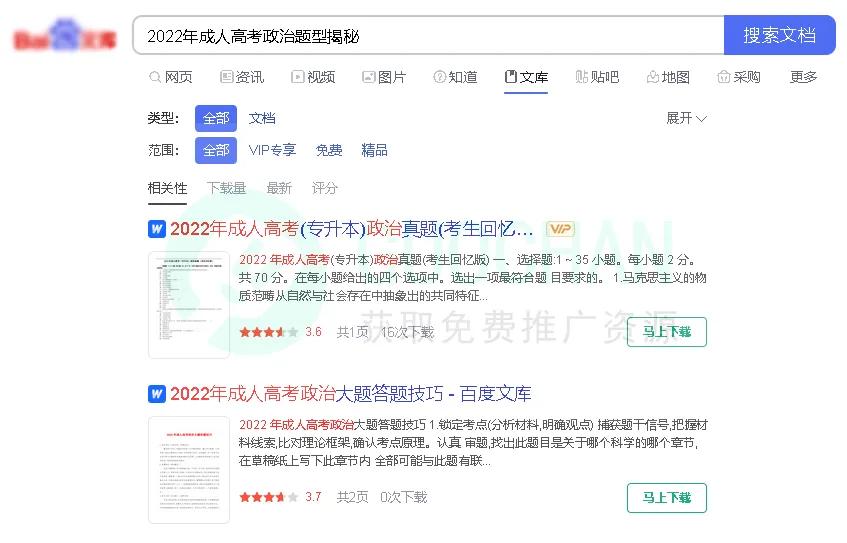Image resolution: width=847 pixels, height=543 pixels.
Task: Click the 共1页 page count text
Action: coord(352,332)
